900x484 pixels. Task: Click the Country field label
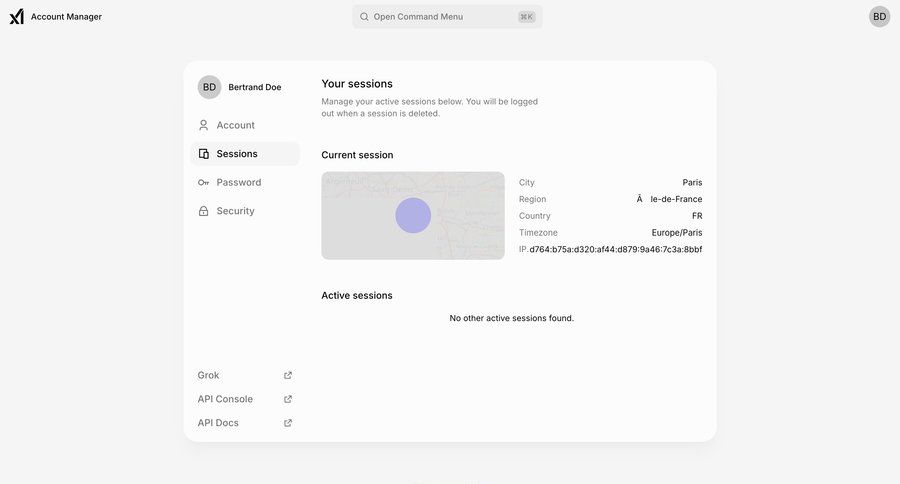[x=534, y=216]
